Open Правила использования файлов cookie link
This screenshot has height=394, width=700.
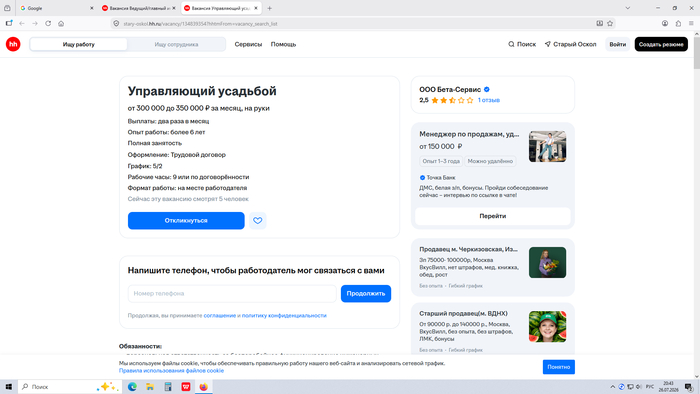(171, 371)
